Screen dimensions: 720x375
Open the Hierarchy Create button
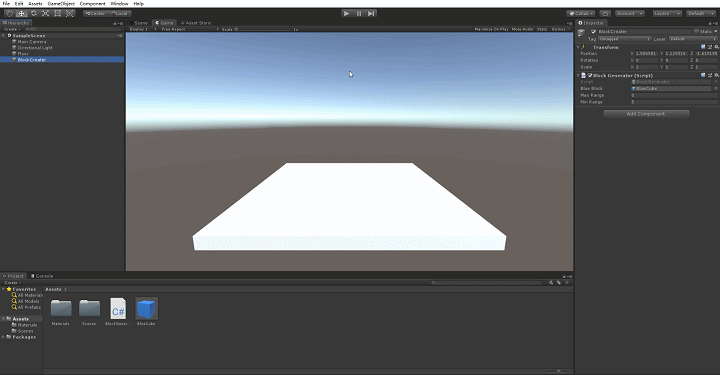[x=11, y=29]
